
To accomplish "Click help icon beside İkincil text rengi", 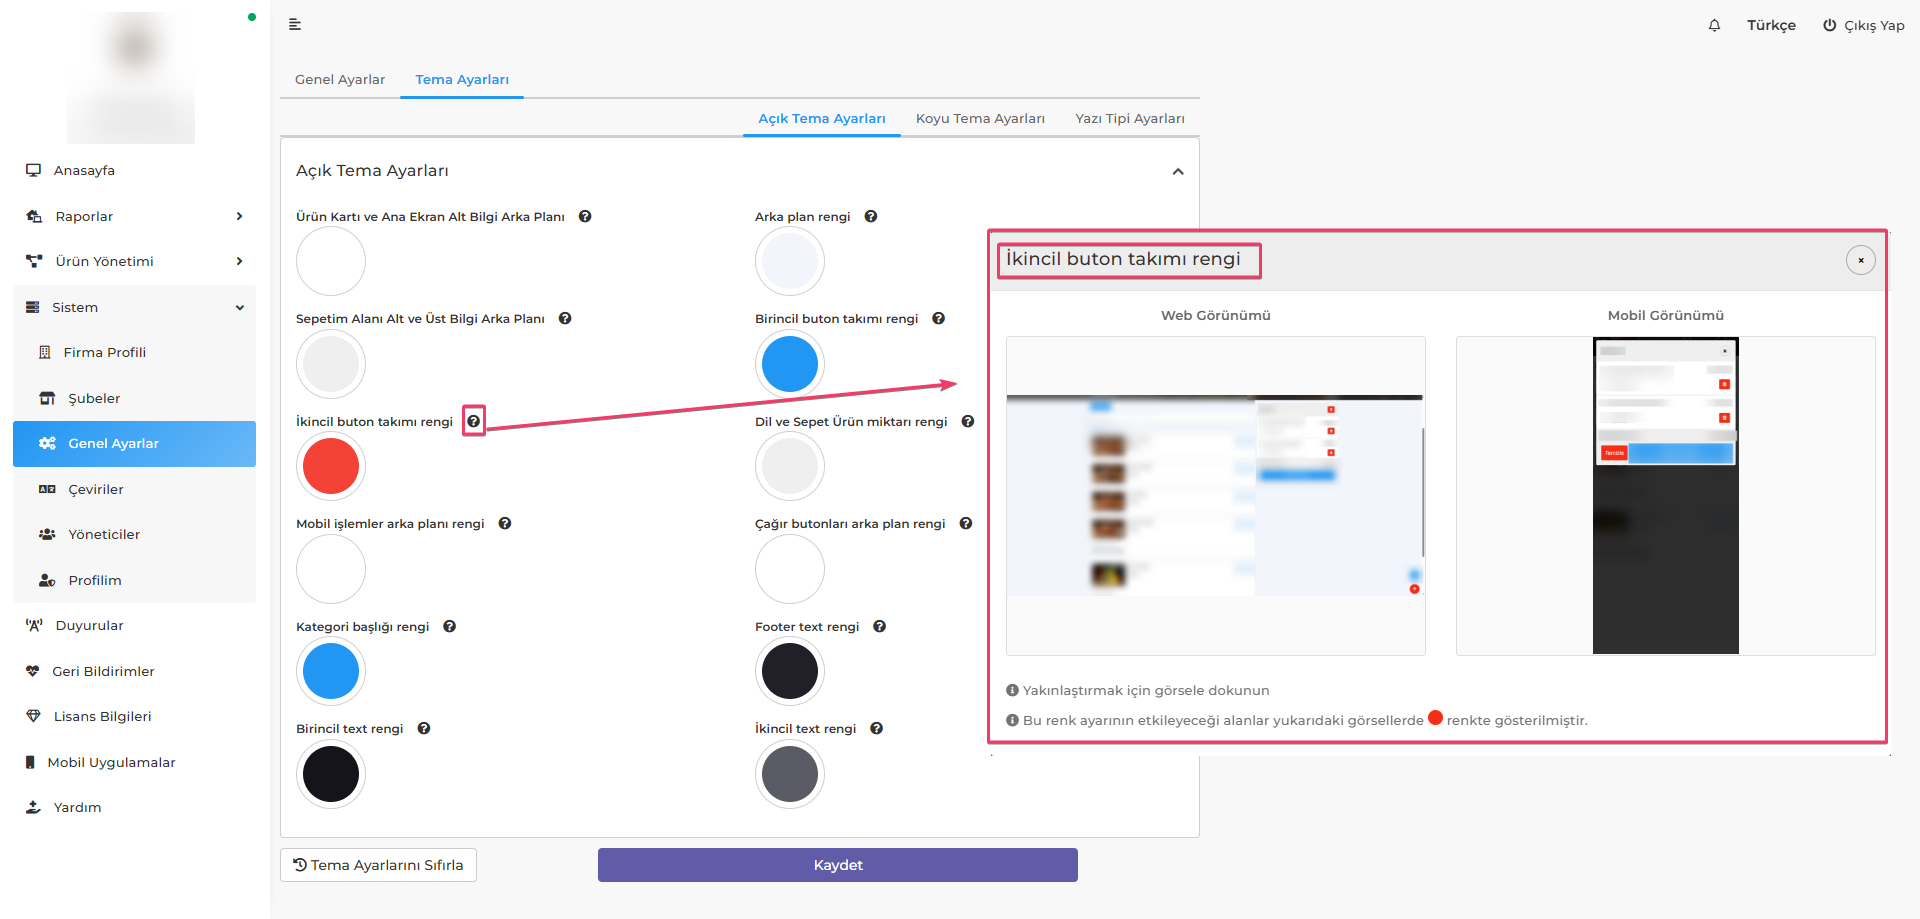I will (876, 729).
